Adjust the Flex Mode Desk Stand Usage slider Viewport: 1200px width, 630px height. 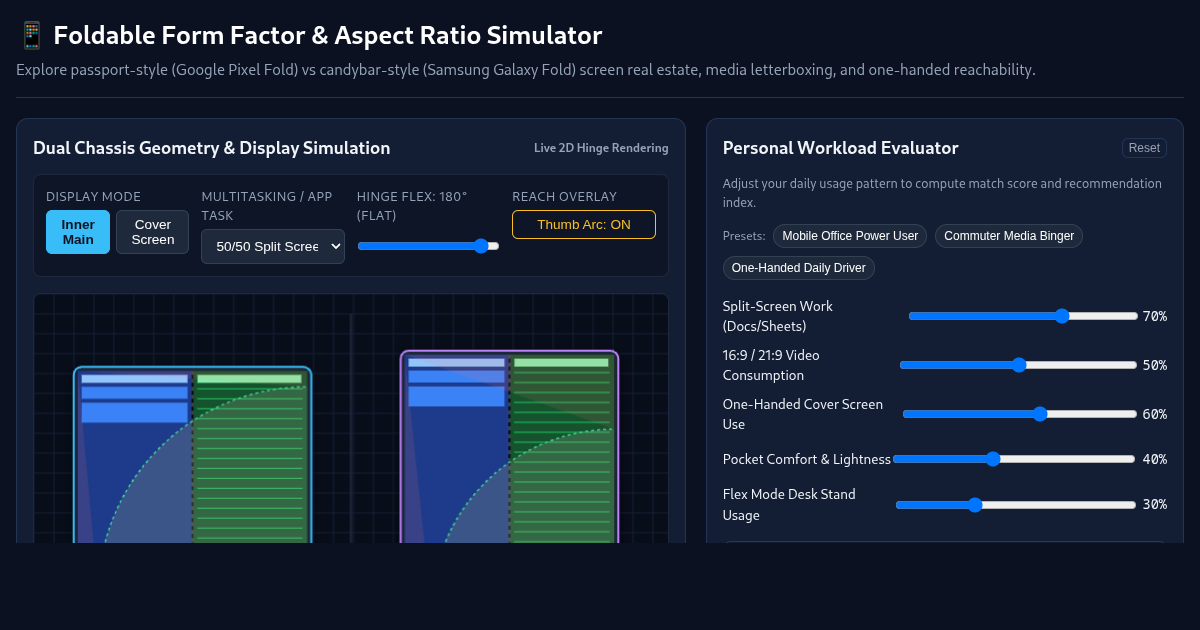1016,505
